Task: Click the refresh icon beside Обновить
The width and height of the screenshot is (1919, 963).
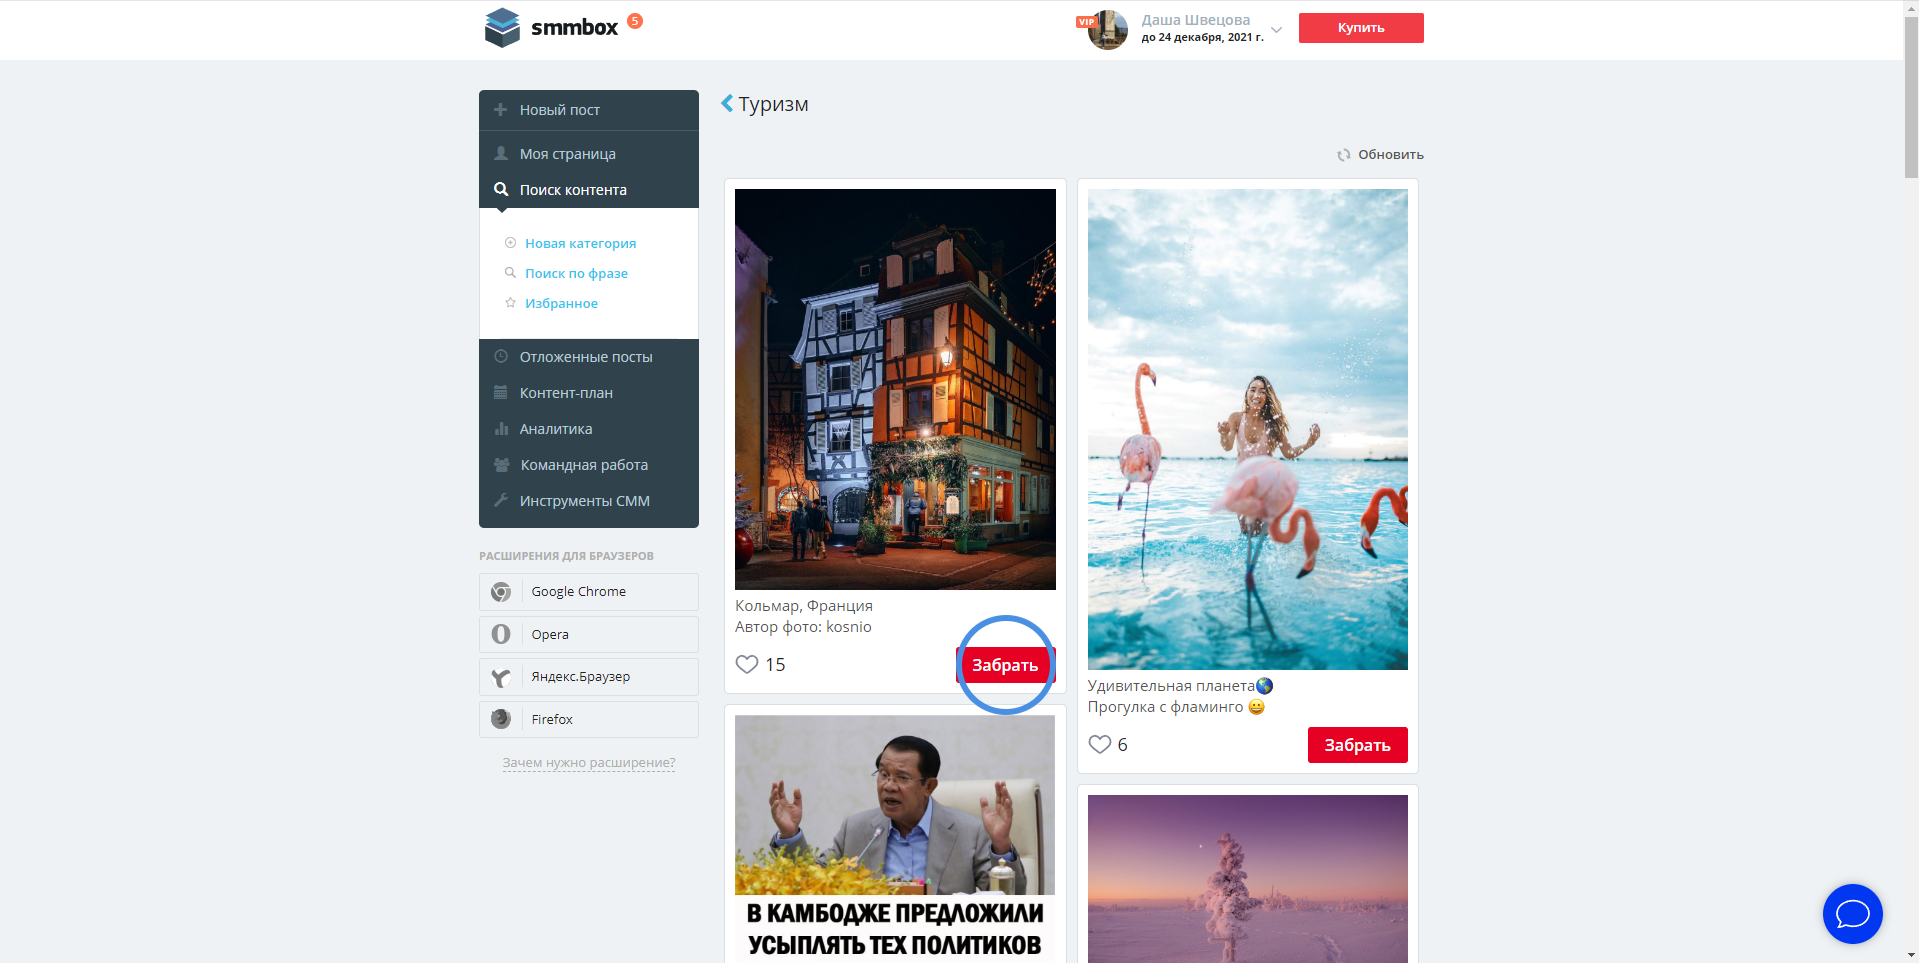Action: tap(1344, 155)
